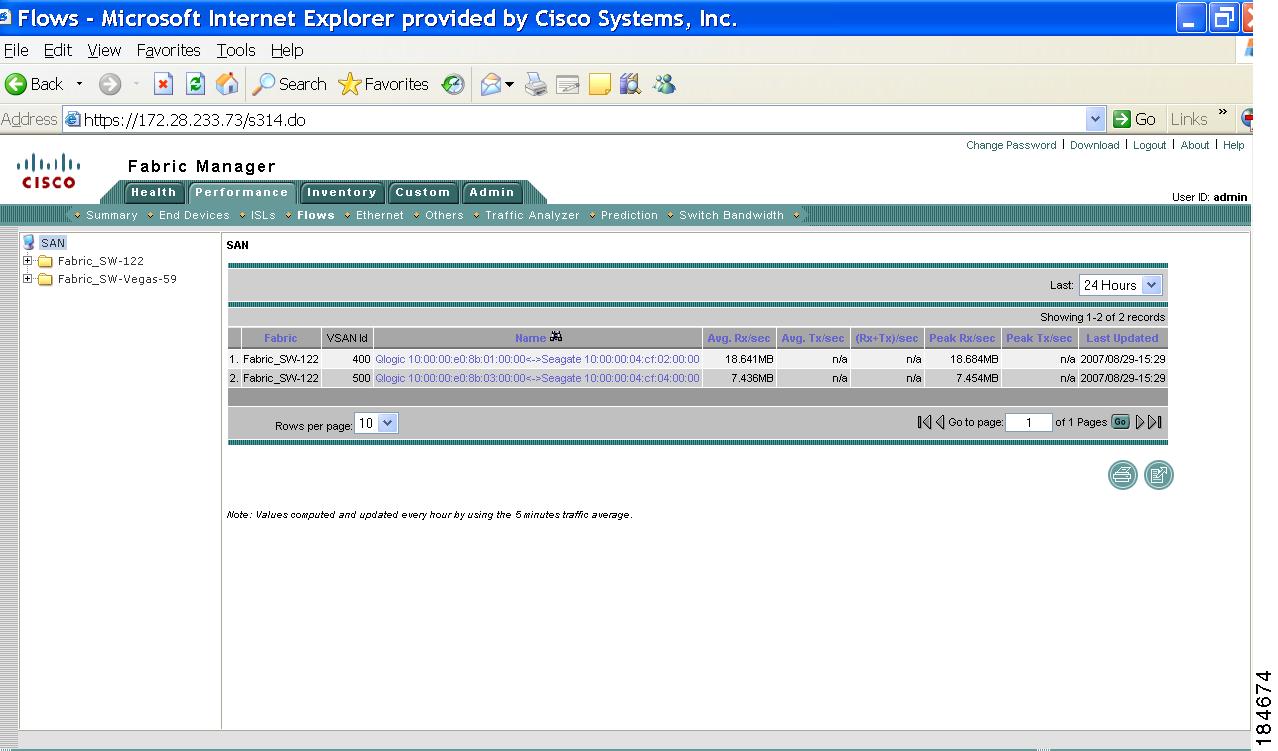Viewport: 1278px width, 751px height.
Task: Sort by Avg. Rx/sec column header
Action: [739, 338]
